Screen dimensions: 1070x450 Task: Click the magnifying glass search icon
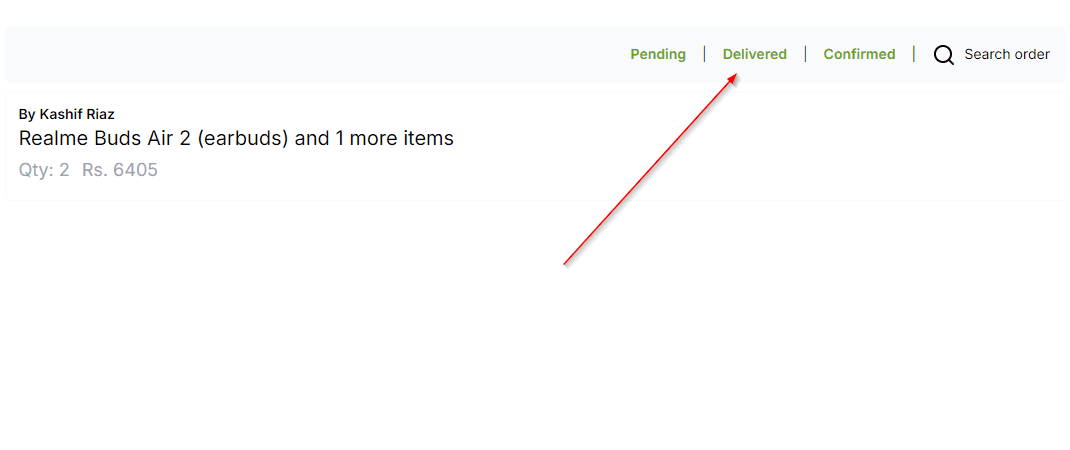[x=943, y=55]
